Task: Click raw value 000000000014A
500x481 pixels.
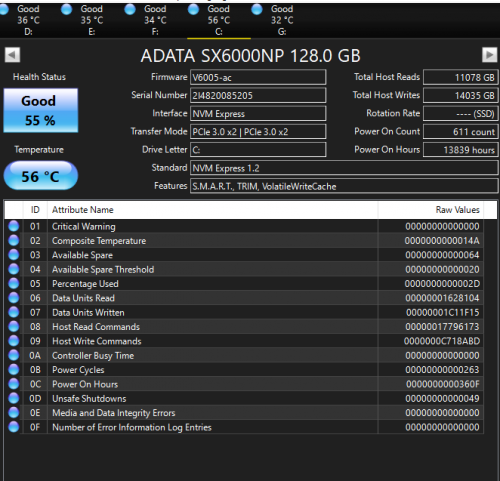Action: click(442, 241)
